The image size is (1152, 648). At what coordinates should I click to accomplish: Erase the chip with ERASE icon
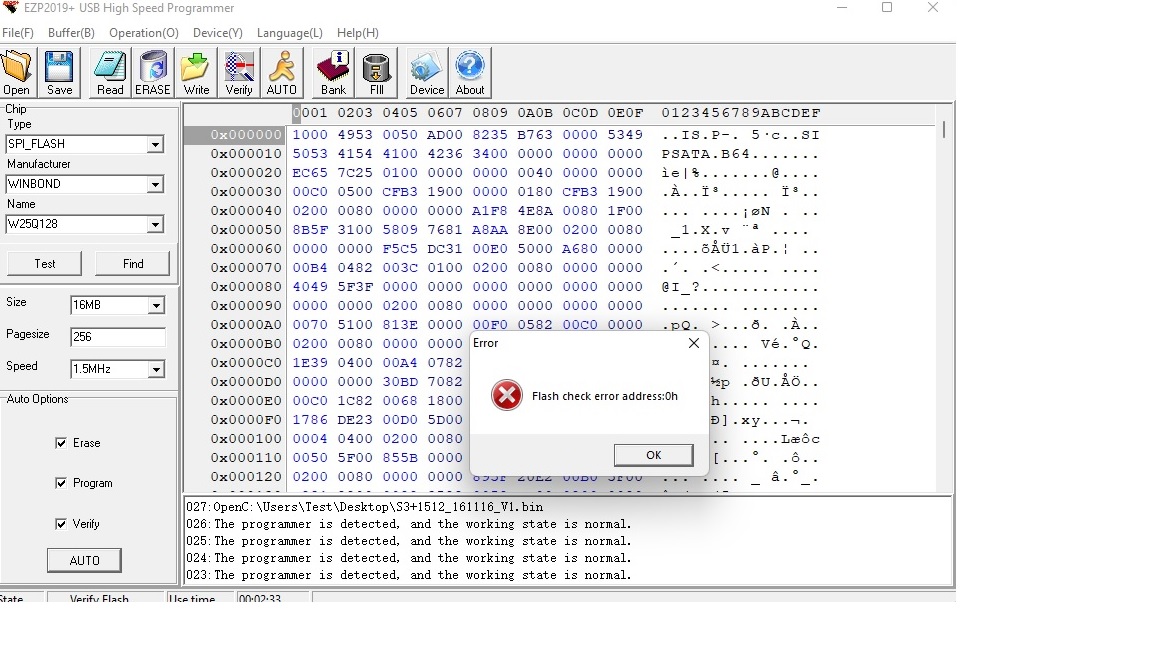[x=153, y=73]
